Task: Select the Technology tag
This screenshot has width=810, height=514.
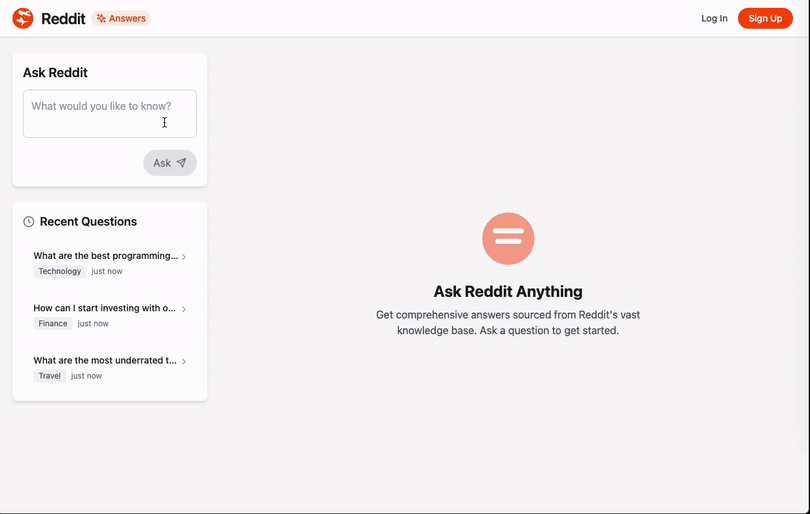Action: click(60, 271)
